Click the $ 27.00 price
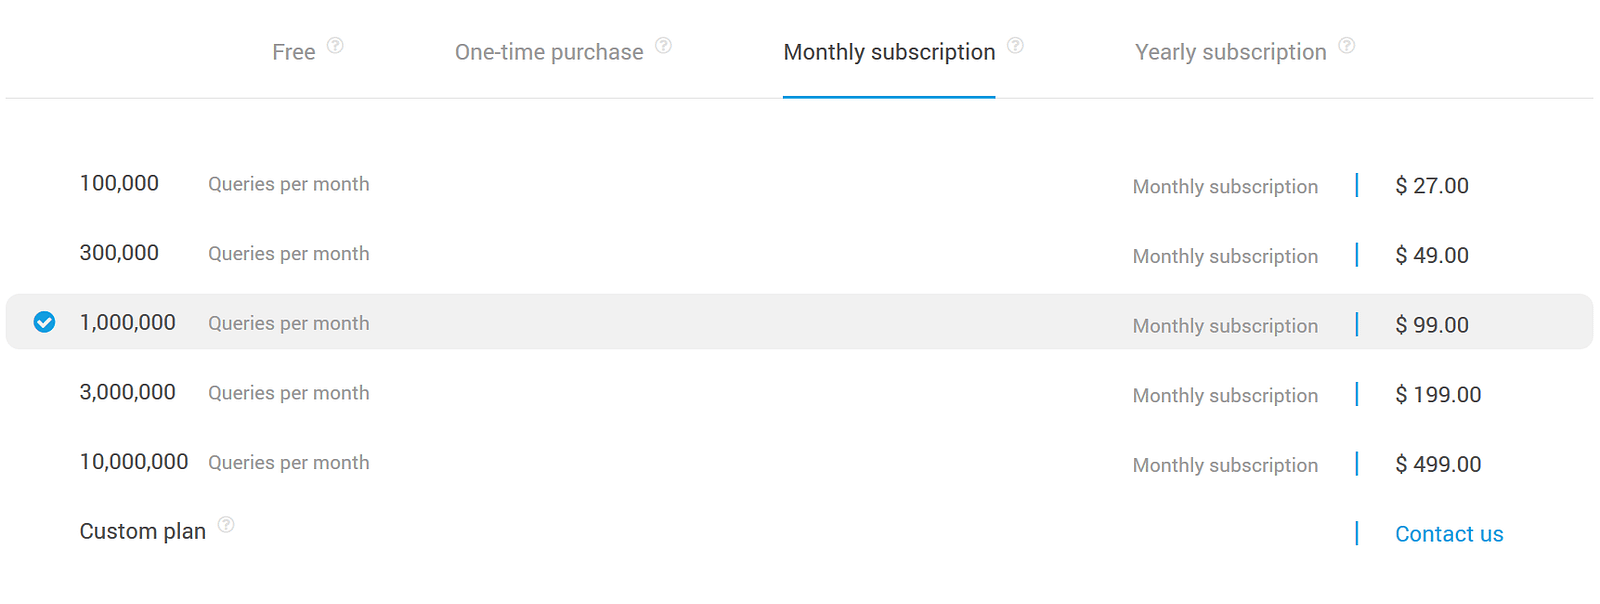The height and width of the screenshot is (604, 1600). pos(1431,186)
